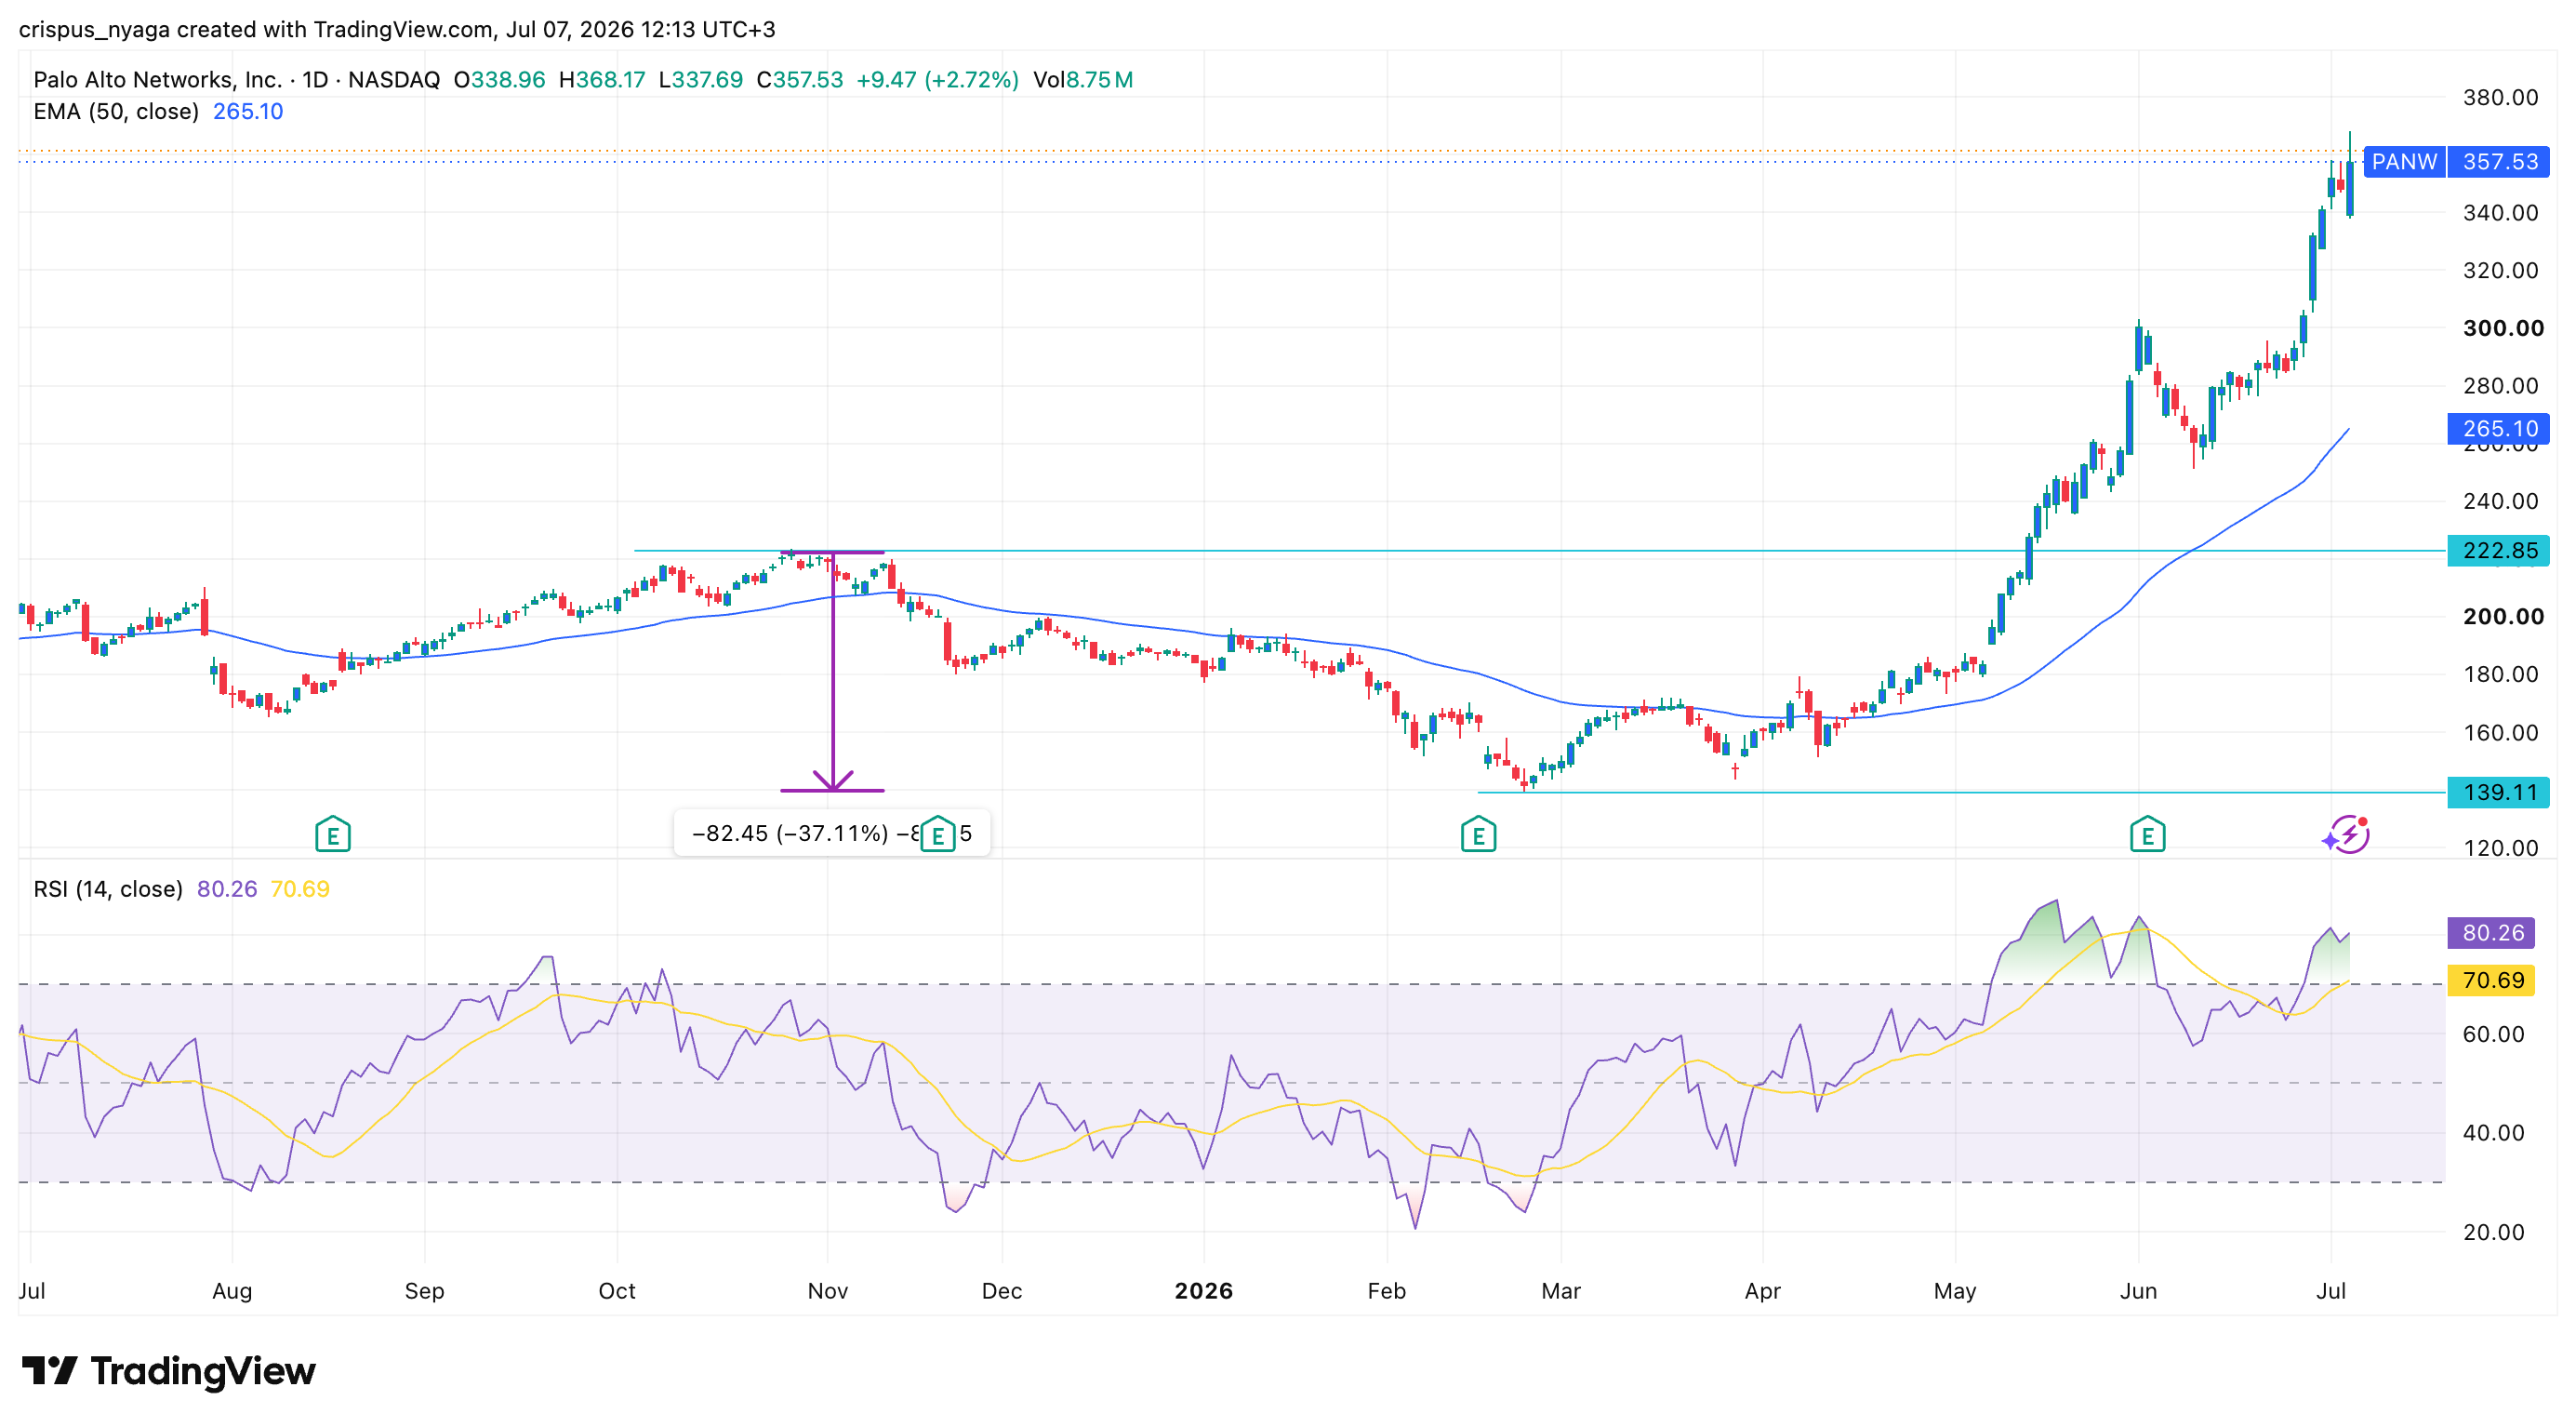This screenshot has height=1427, width=2576.
Task: Click the Mar label on time axis
Action: tap(1561, 1291)
